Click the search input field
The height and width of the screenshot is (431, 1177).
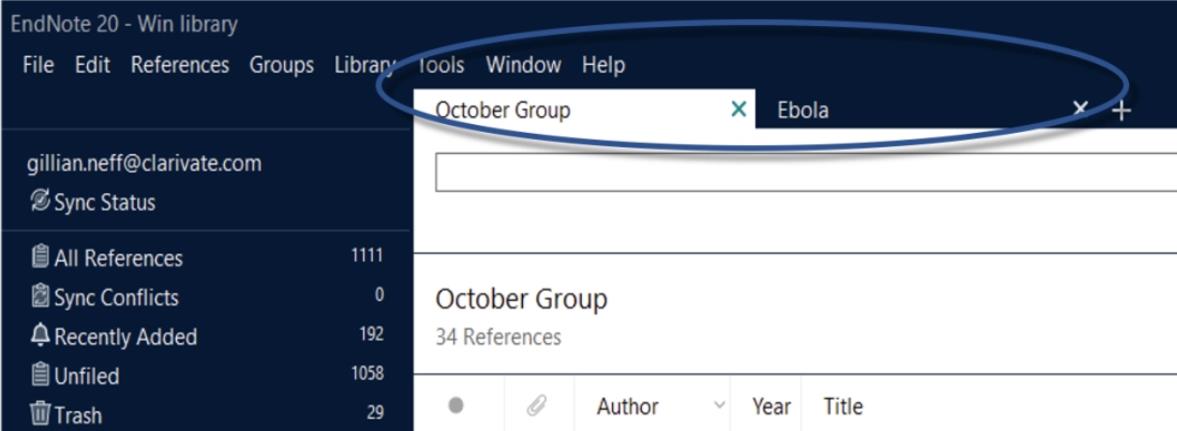click(806, 172)
